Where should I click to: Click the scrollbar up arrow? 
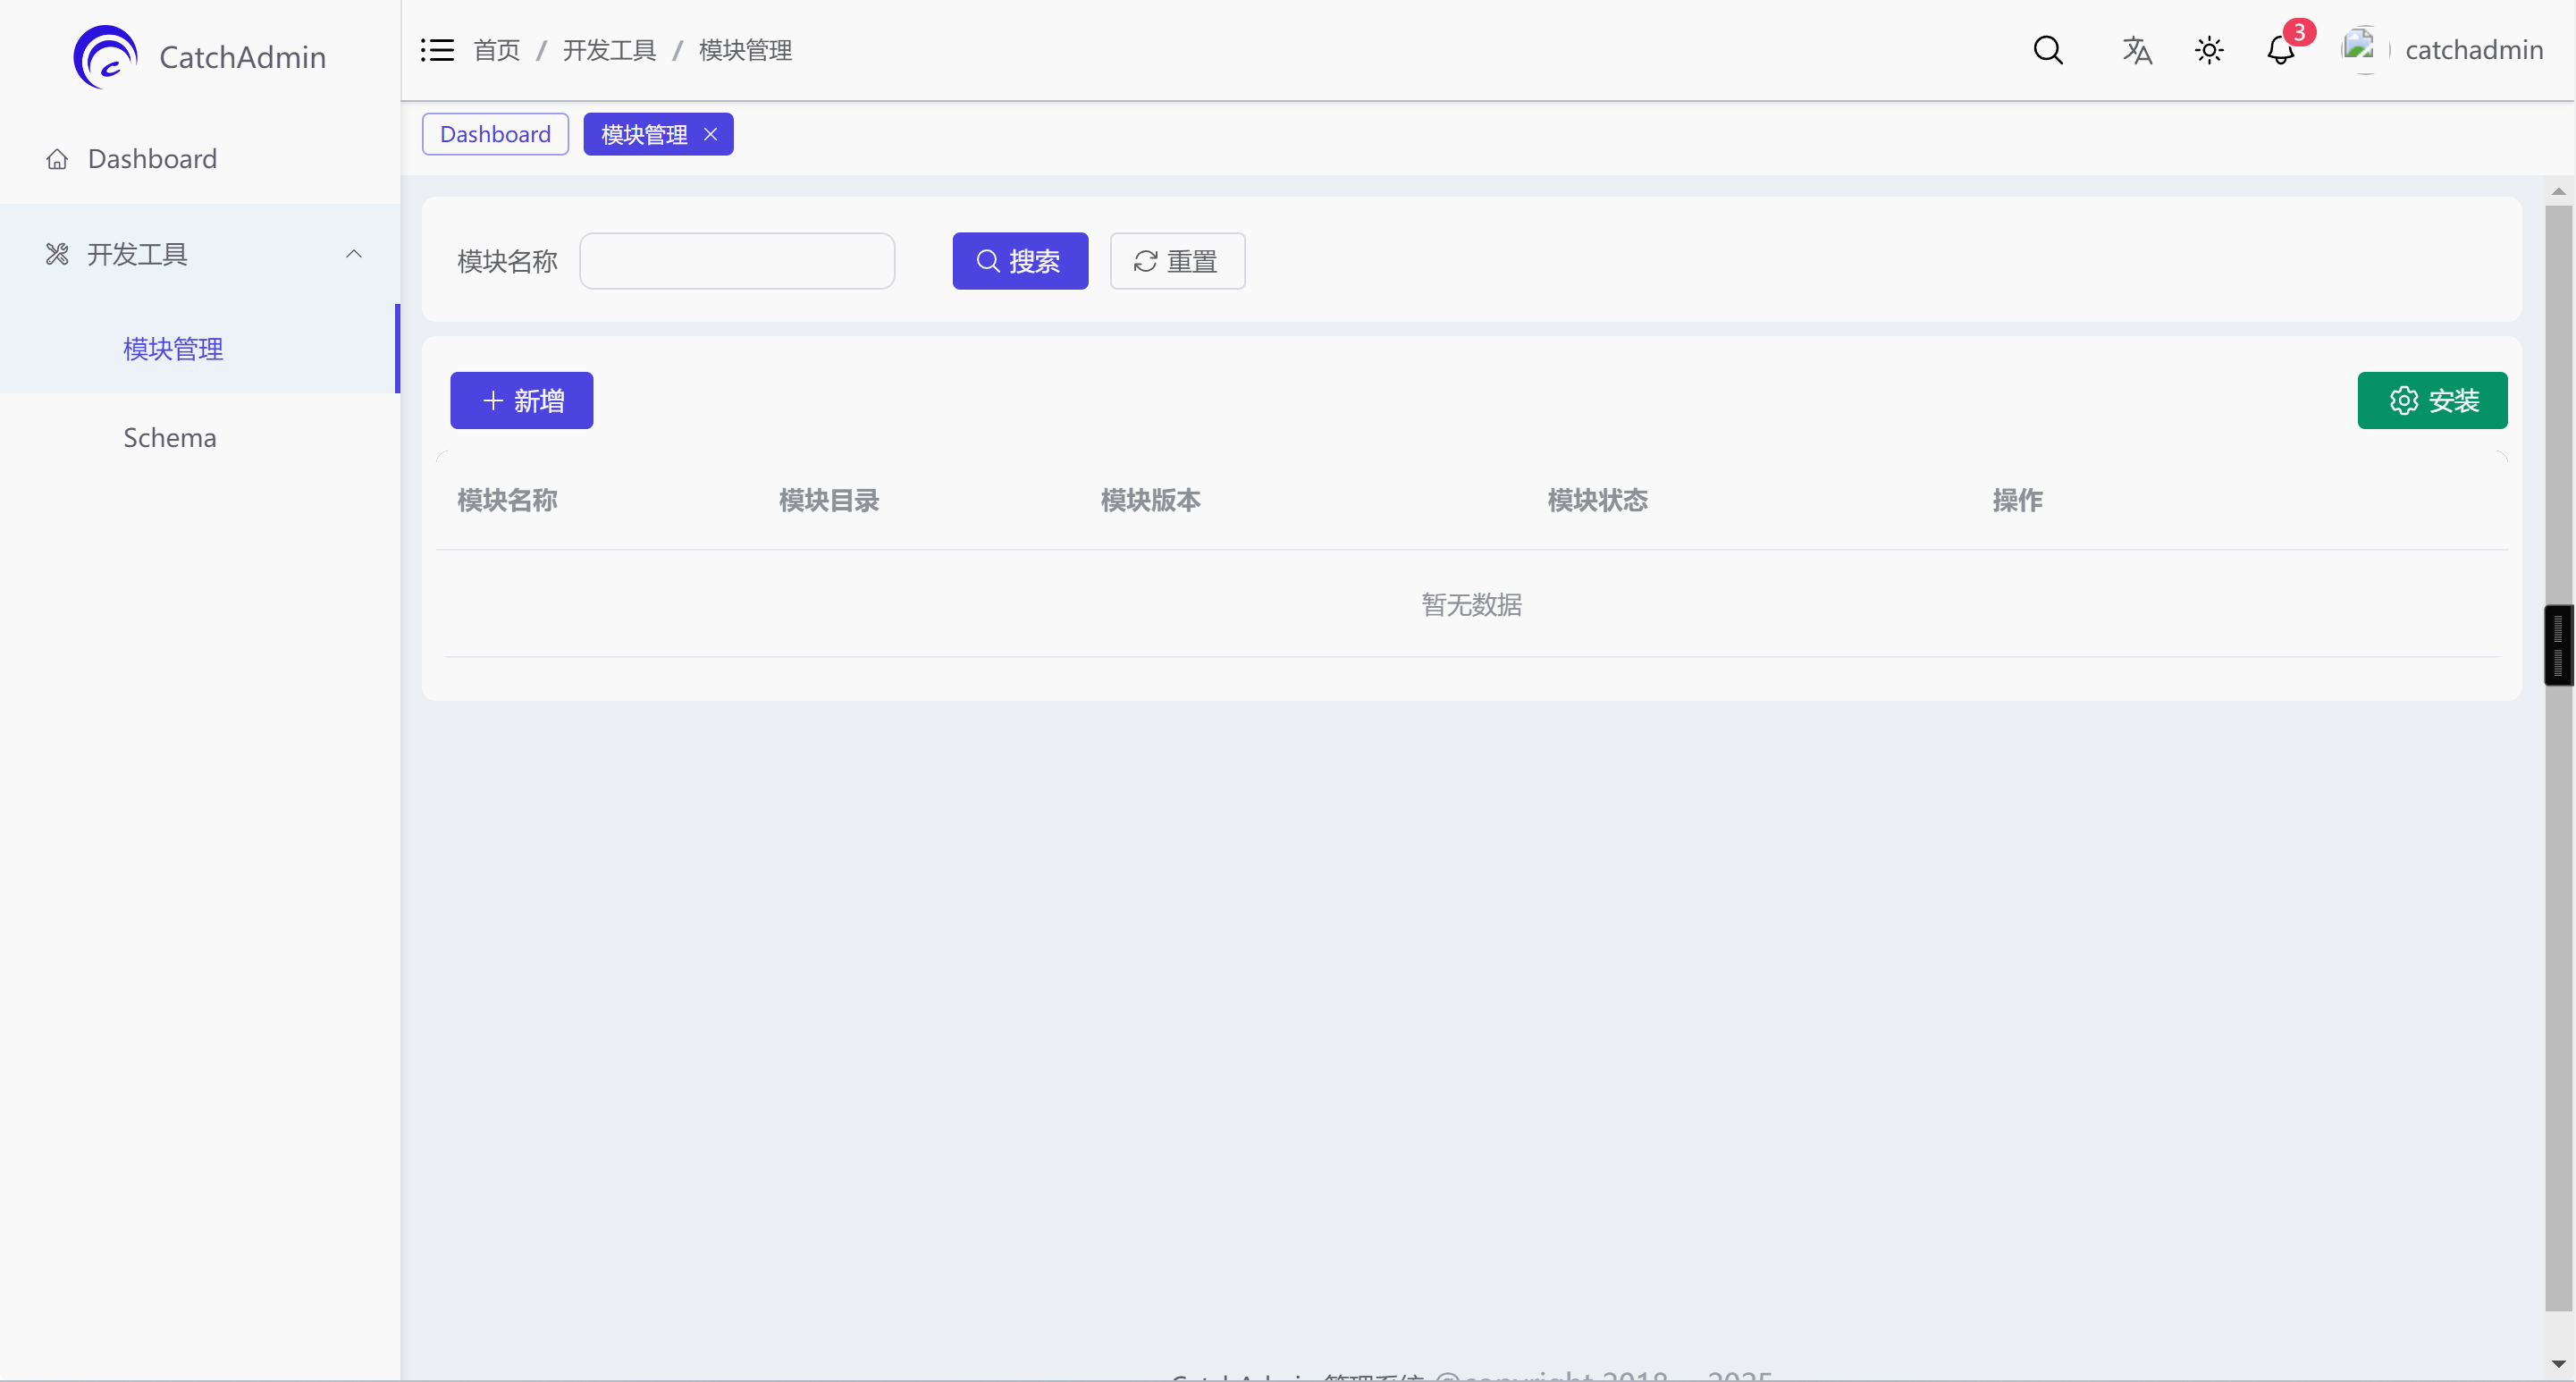click(x=2558, y=191)
